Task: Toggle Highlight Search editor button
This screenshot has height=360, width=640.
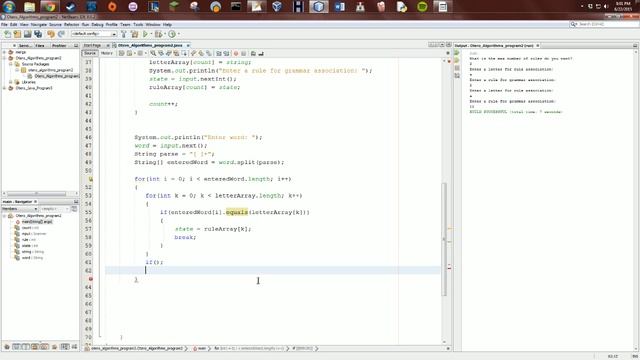Action: 177,53
